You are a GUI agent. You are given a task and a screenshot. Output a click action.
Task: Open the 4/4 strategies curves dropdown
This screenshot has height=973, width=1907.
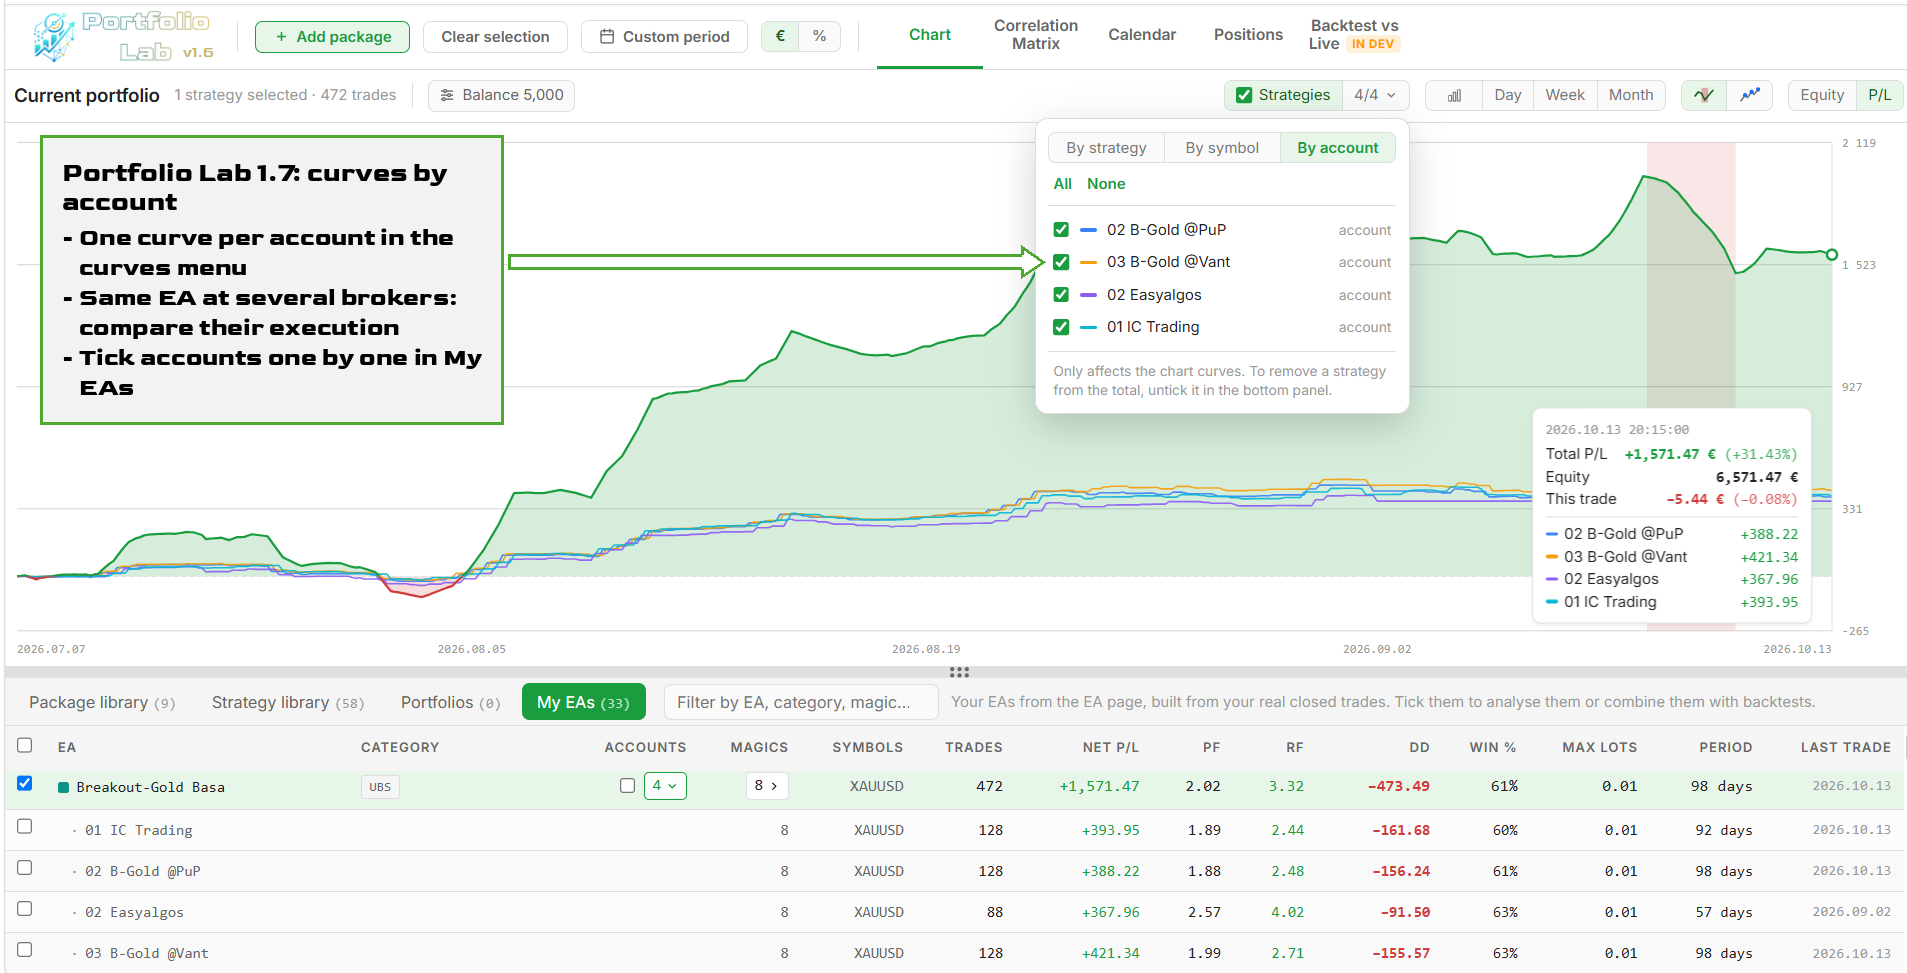tap(1375, 95)
